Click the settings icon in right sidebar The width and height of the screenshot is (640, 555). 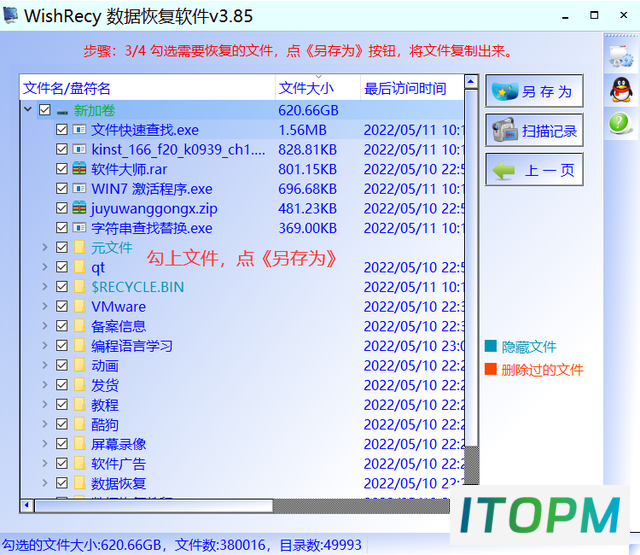click(621, 57)
